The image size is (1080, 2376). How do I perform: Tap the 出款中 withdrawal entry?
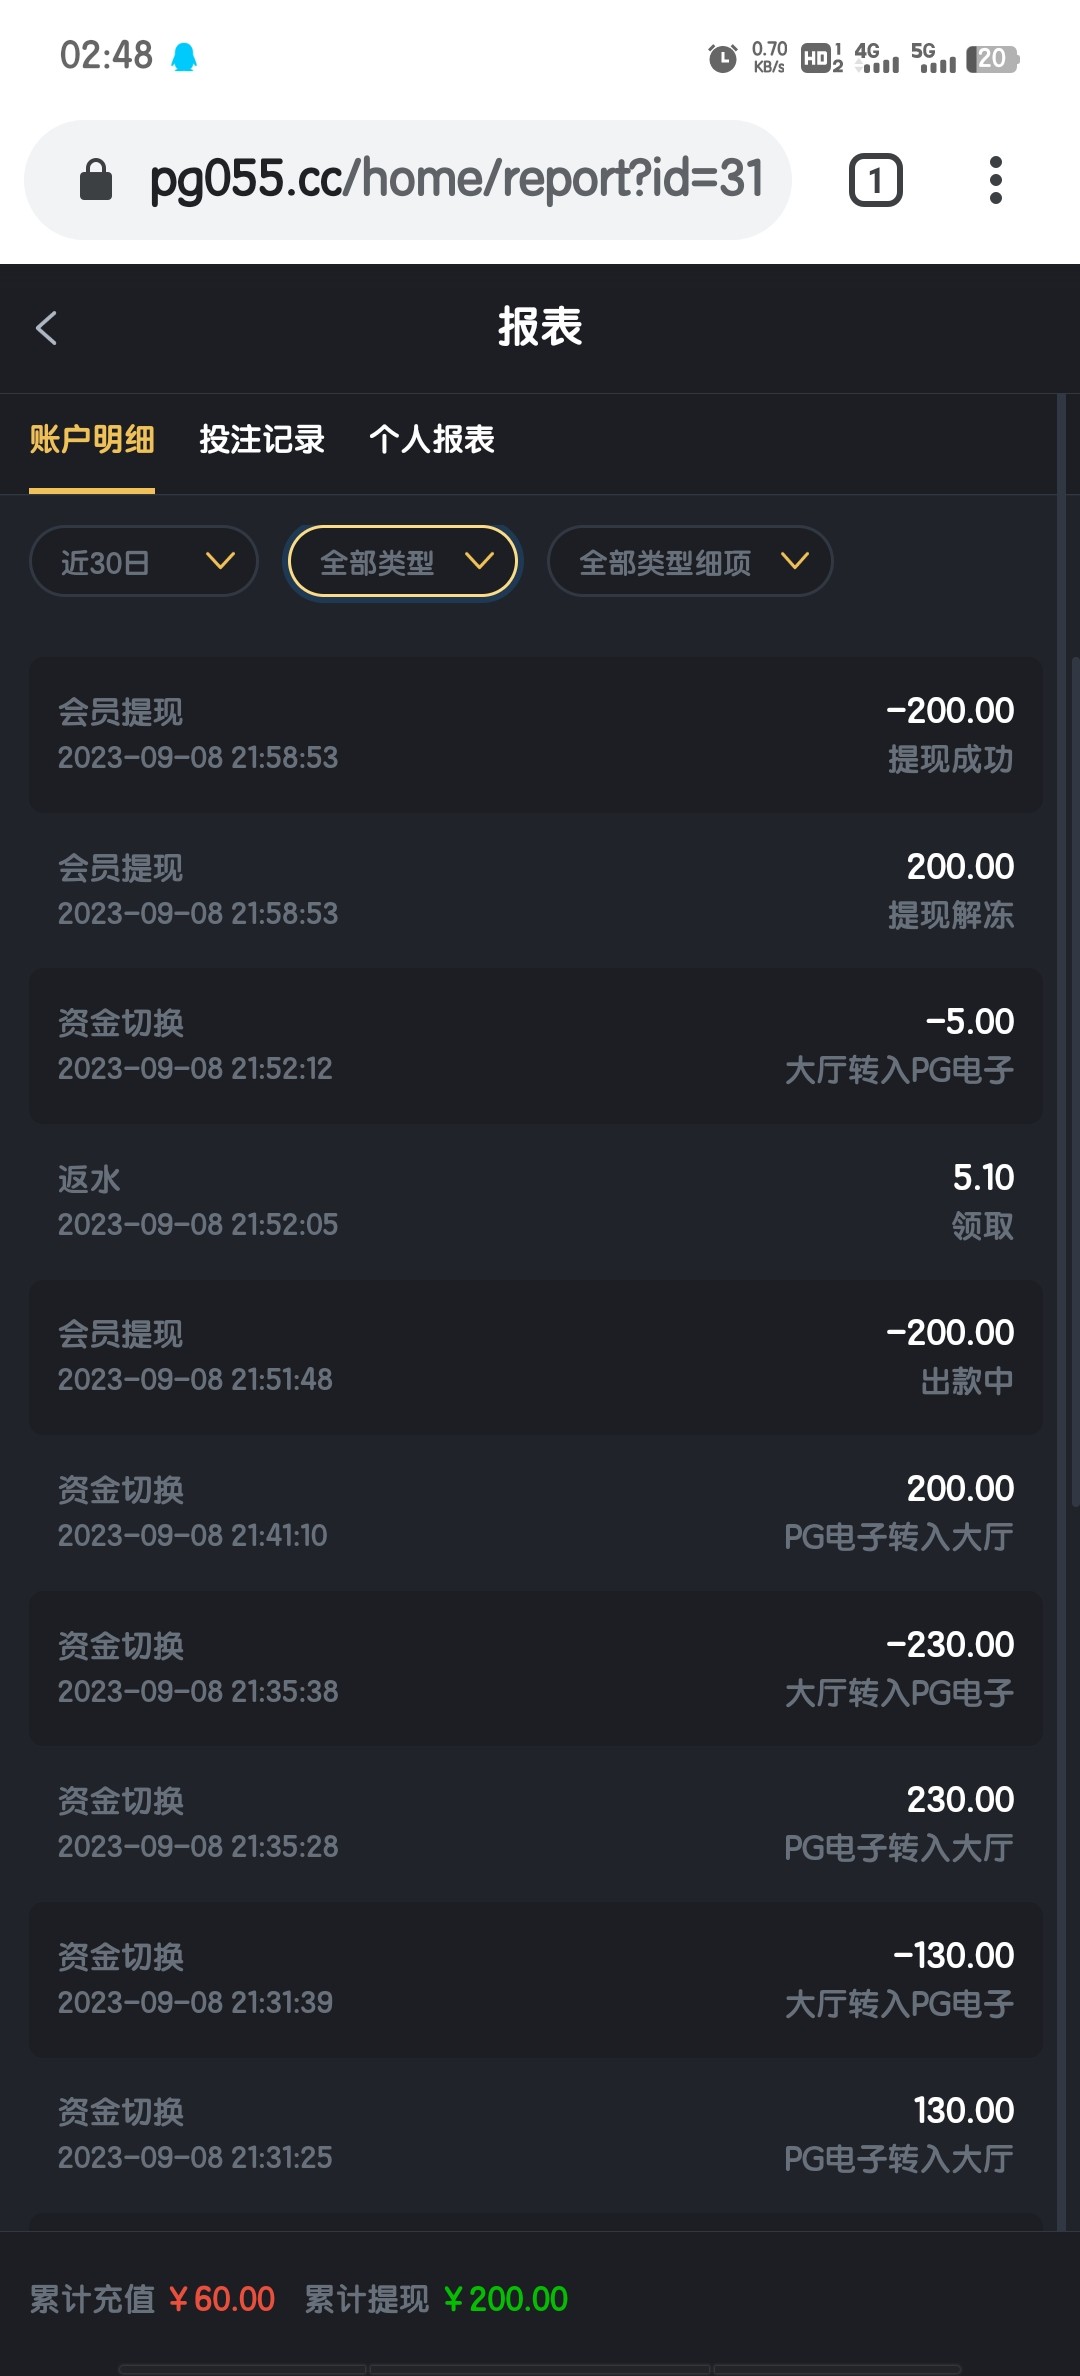point(536,1357)
